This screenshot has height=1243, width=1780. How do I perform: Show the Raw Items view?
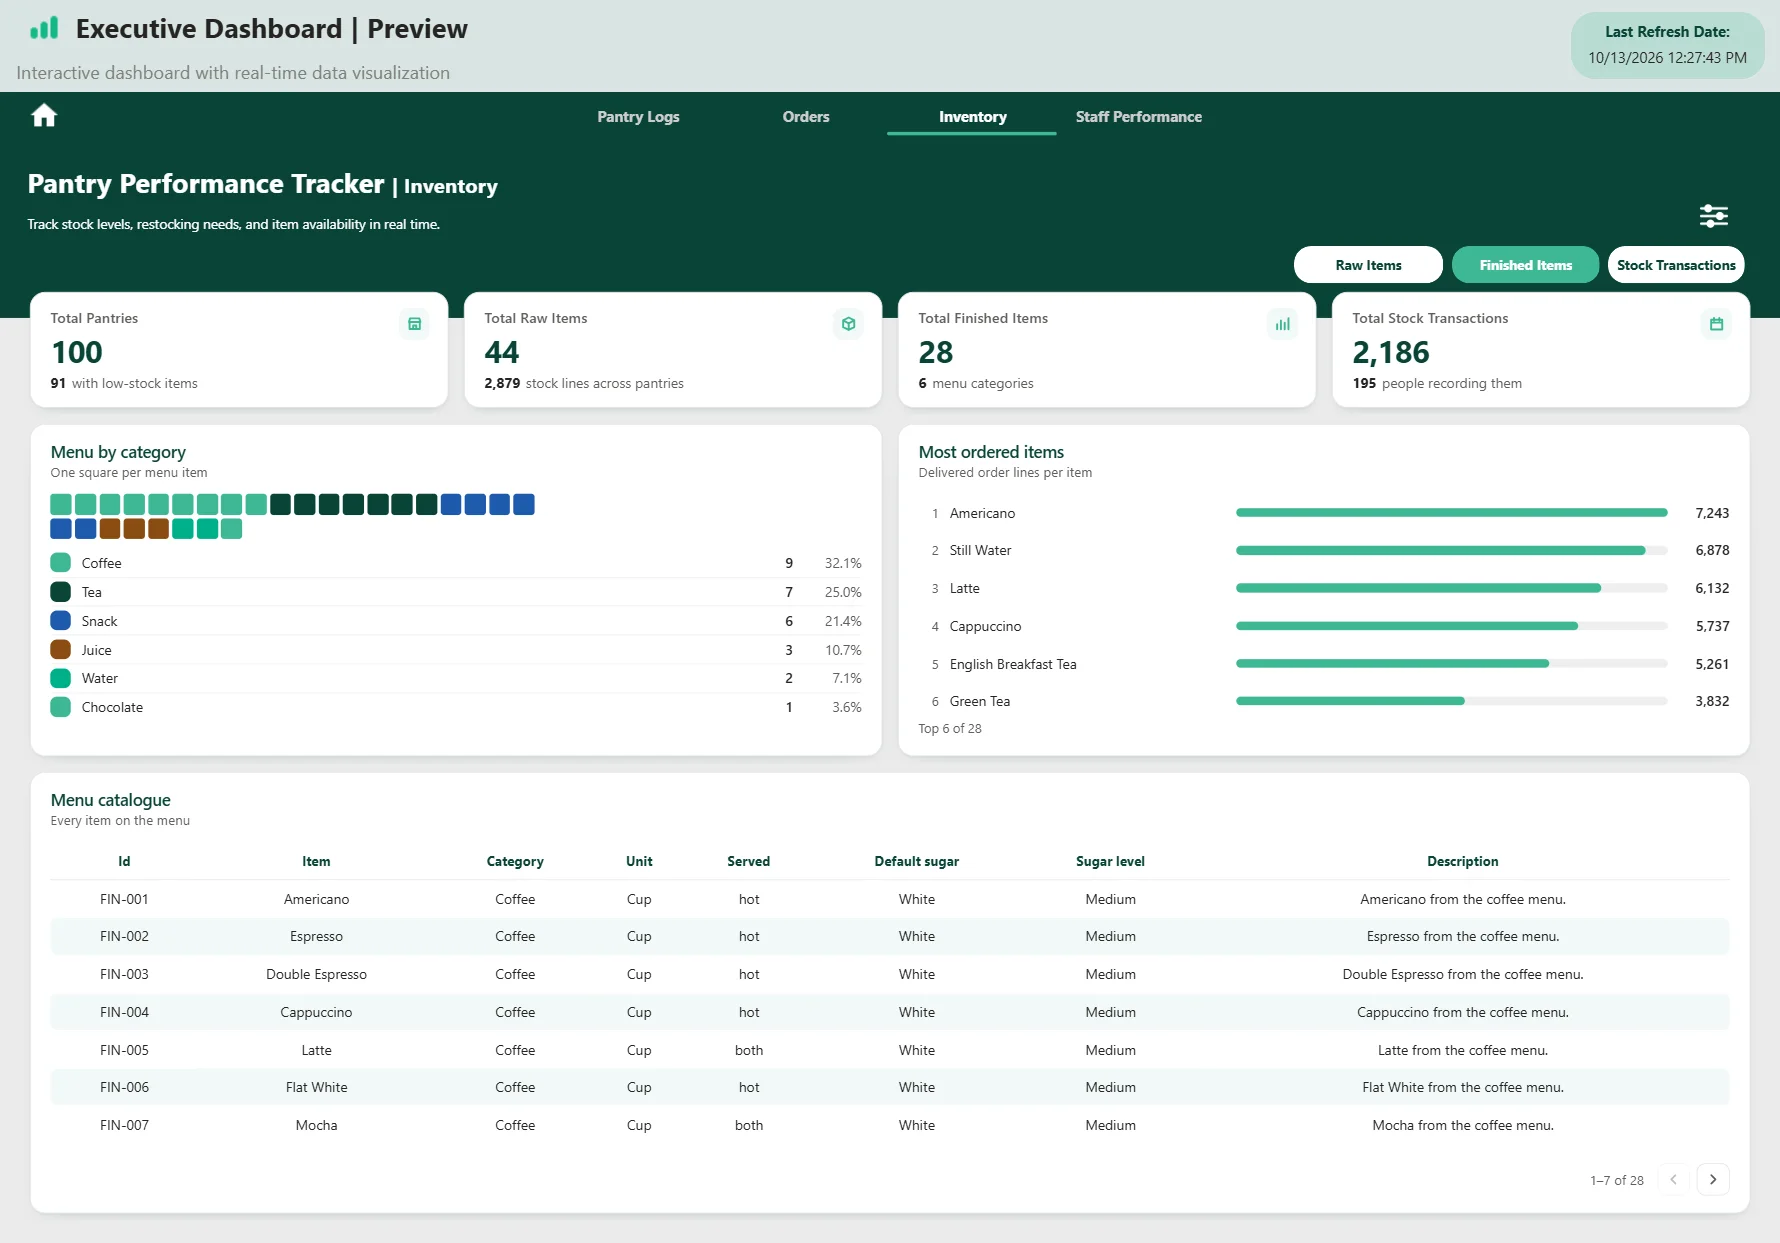coord(1368,265)
